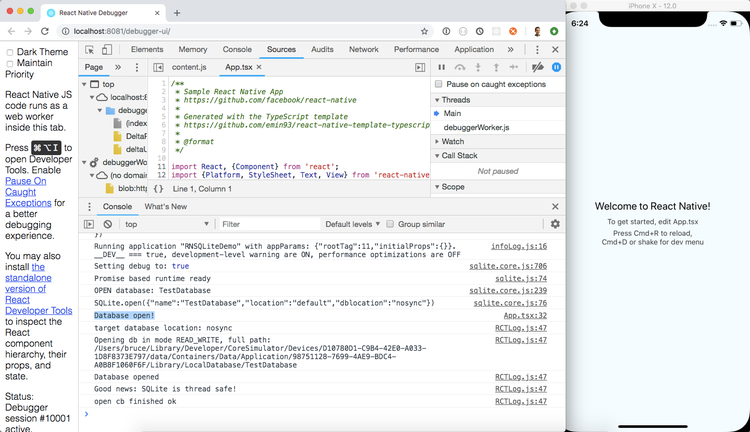Open infoLog.js:16 source link
750x432 pixels.
coord(519,246)
